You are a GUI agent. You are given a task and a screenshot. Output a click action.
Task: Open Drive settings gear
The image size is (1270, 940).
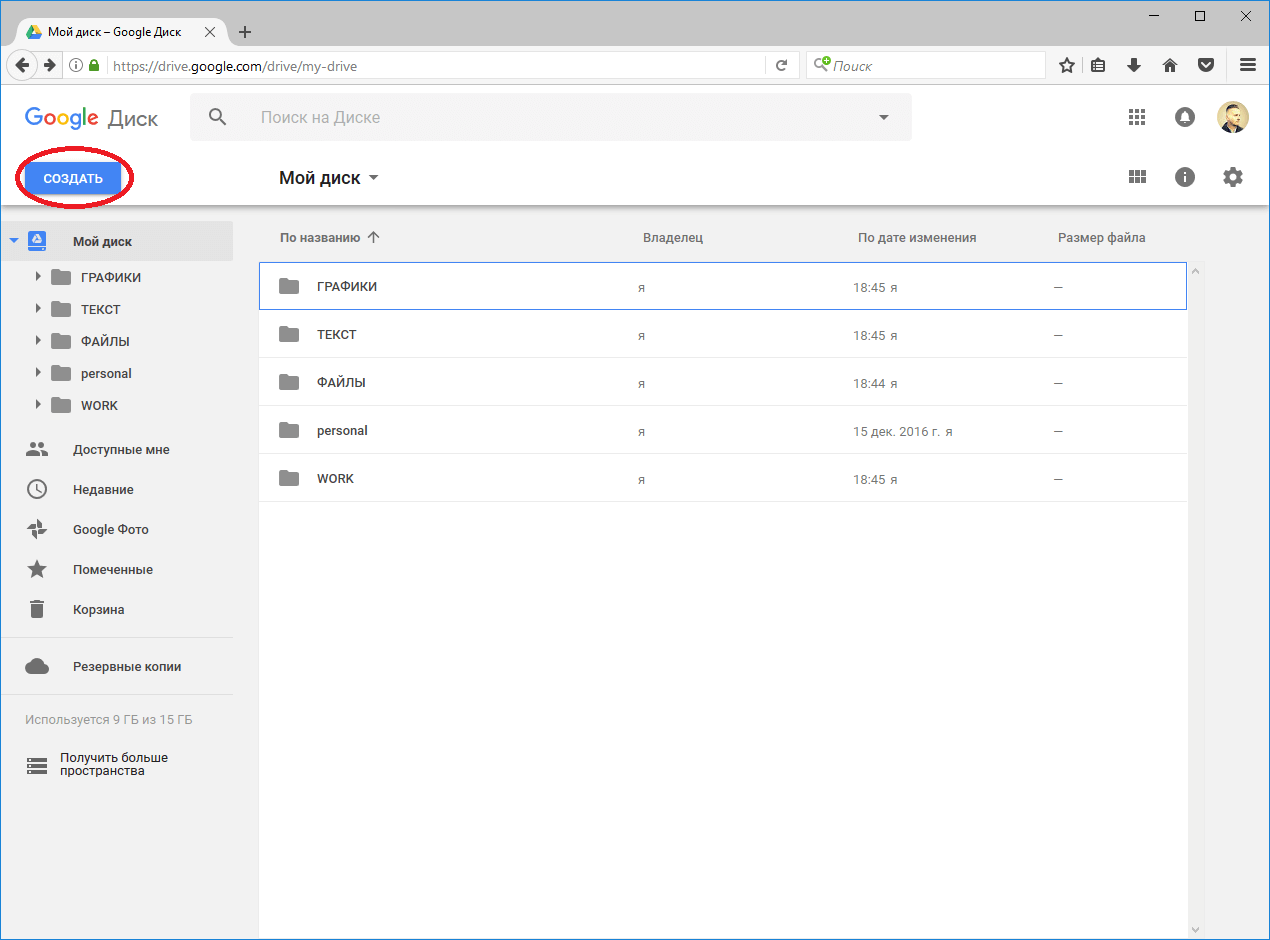pyautogui.click(x=1233, y=177)
